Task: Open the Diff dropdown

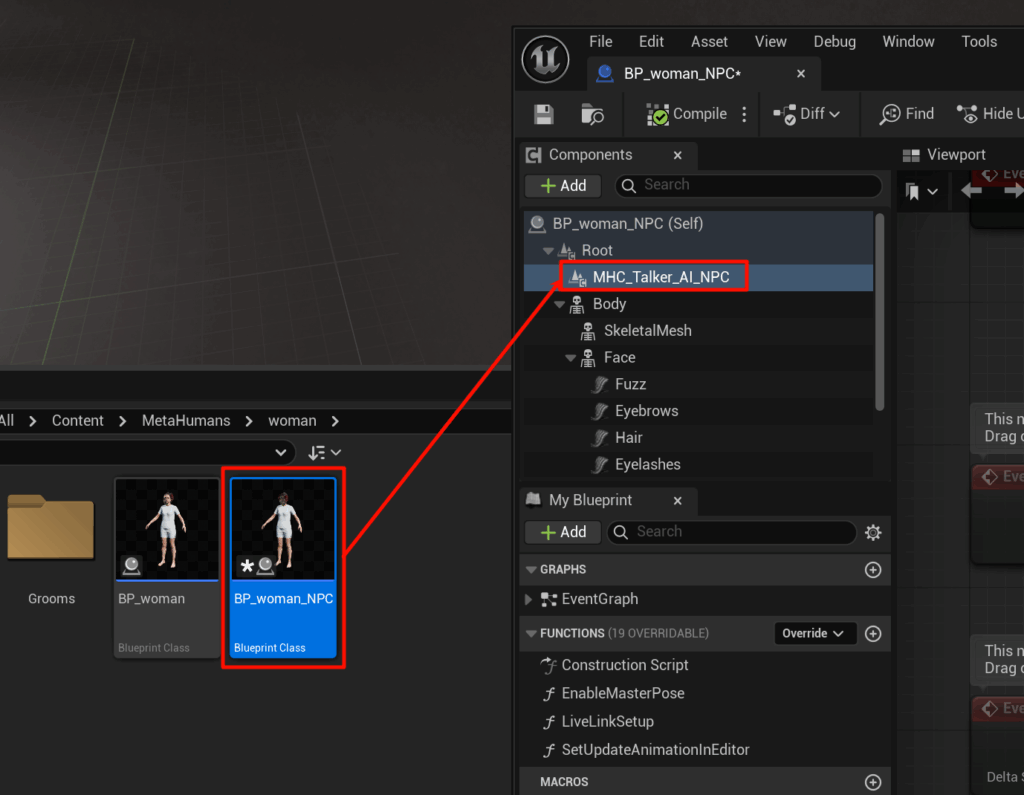Action: click(807, 114)
